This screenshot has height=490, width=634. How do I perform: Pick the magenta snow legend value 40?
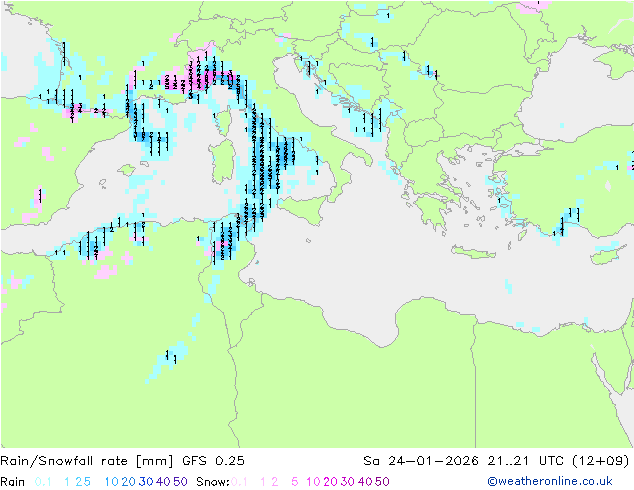365,482
